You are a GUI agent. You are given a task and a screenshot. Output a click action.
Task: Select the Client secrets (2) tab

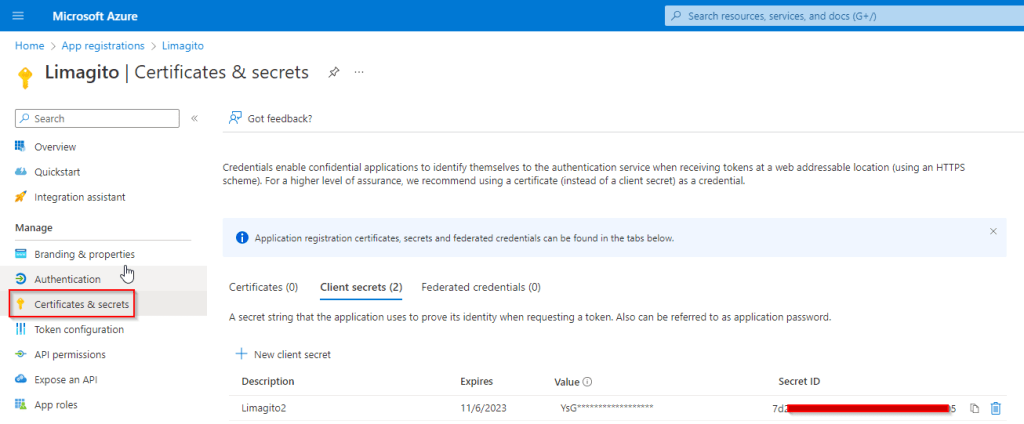pos(361,287)
